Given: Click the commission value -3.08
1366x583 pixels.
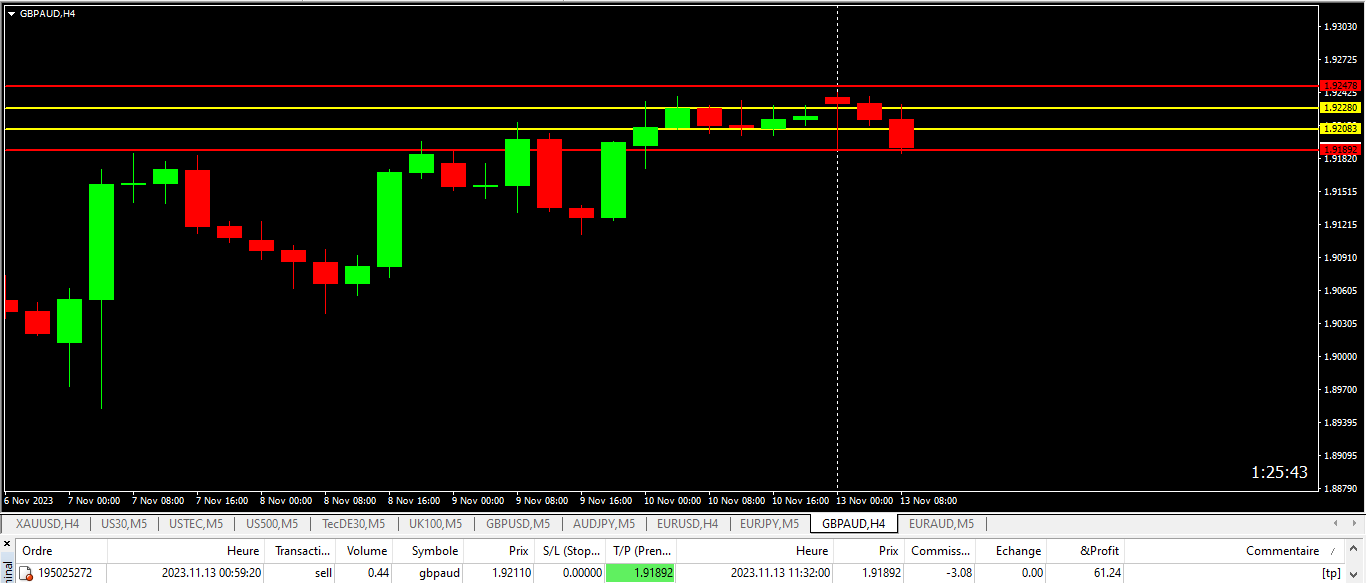Looking at the screenshot, I should point(957,573).
